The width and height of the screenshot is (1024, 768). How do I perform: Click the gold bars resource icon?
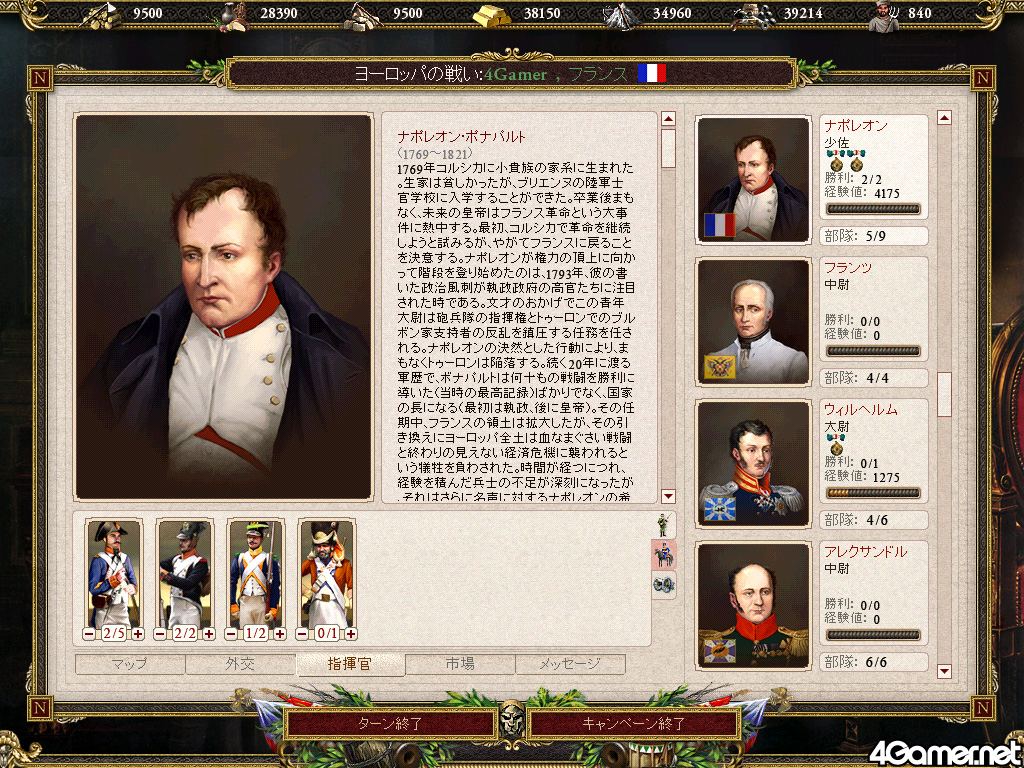492,15
